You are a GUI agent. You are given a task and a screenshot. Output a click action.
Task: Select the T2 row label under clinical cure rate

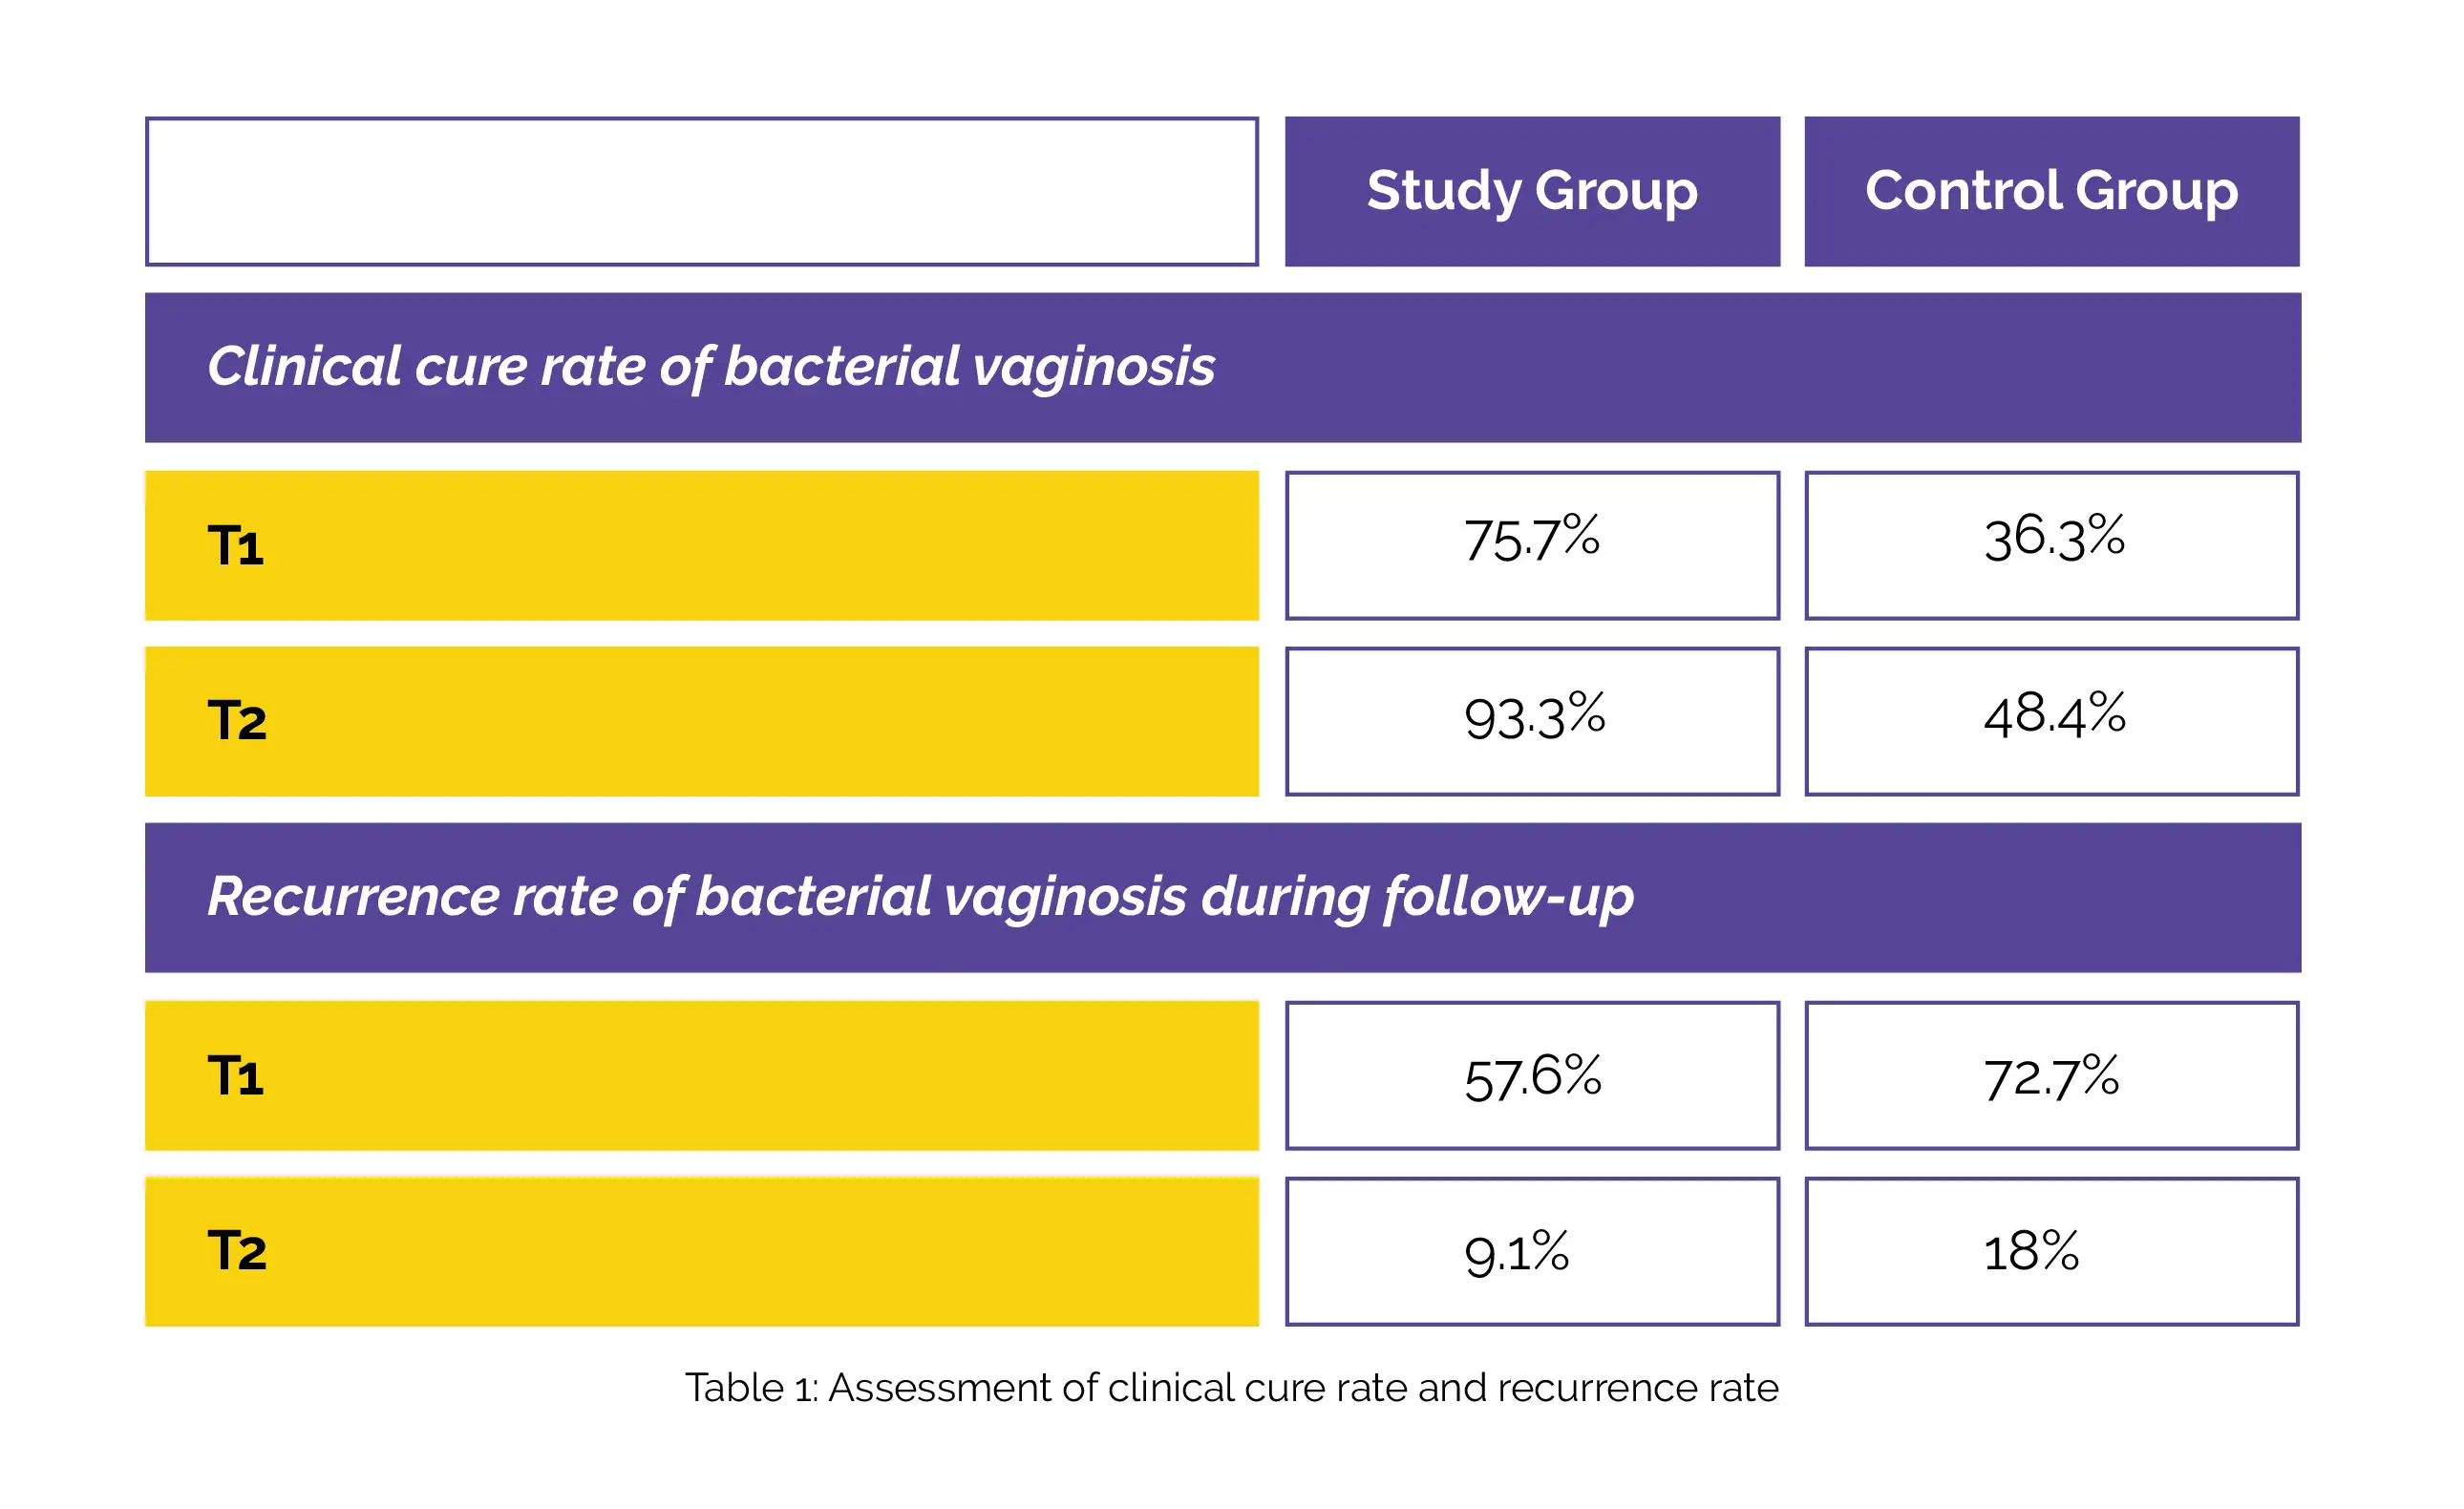tap(237, 721)
